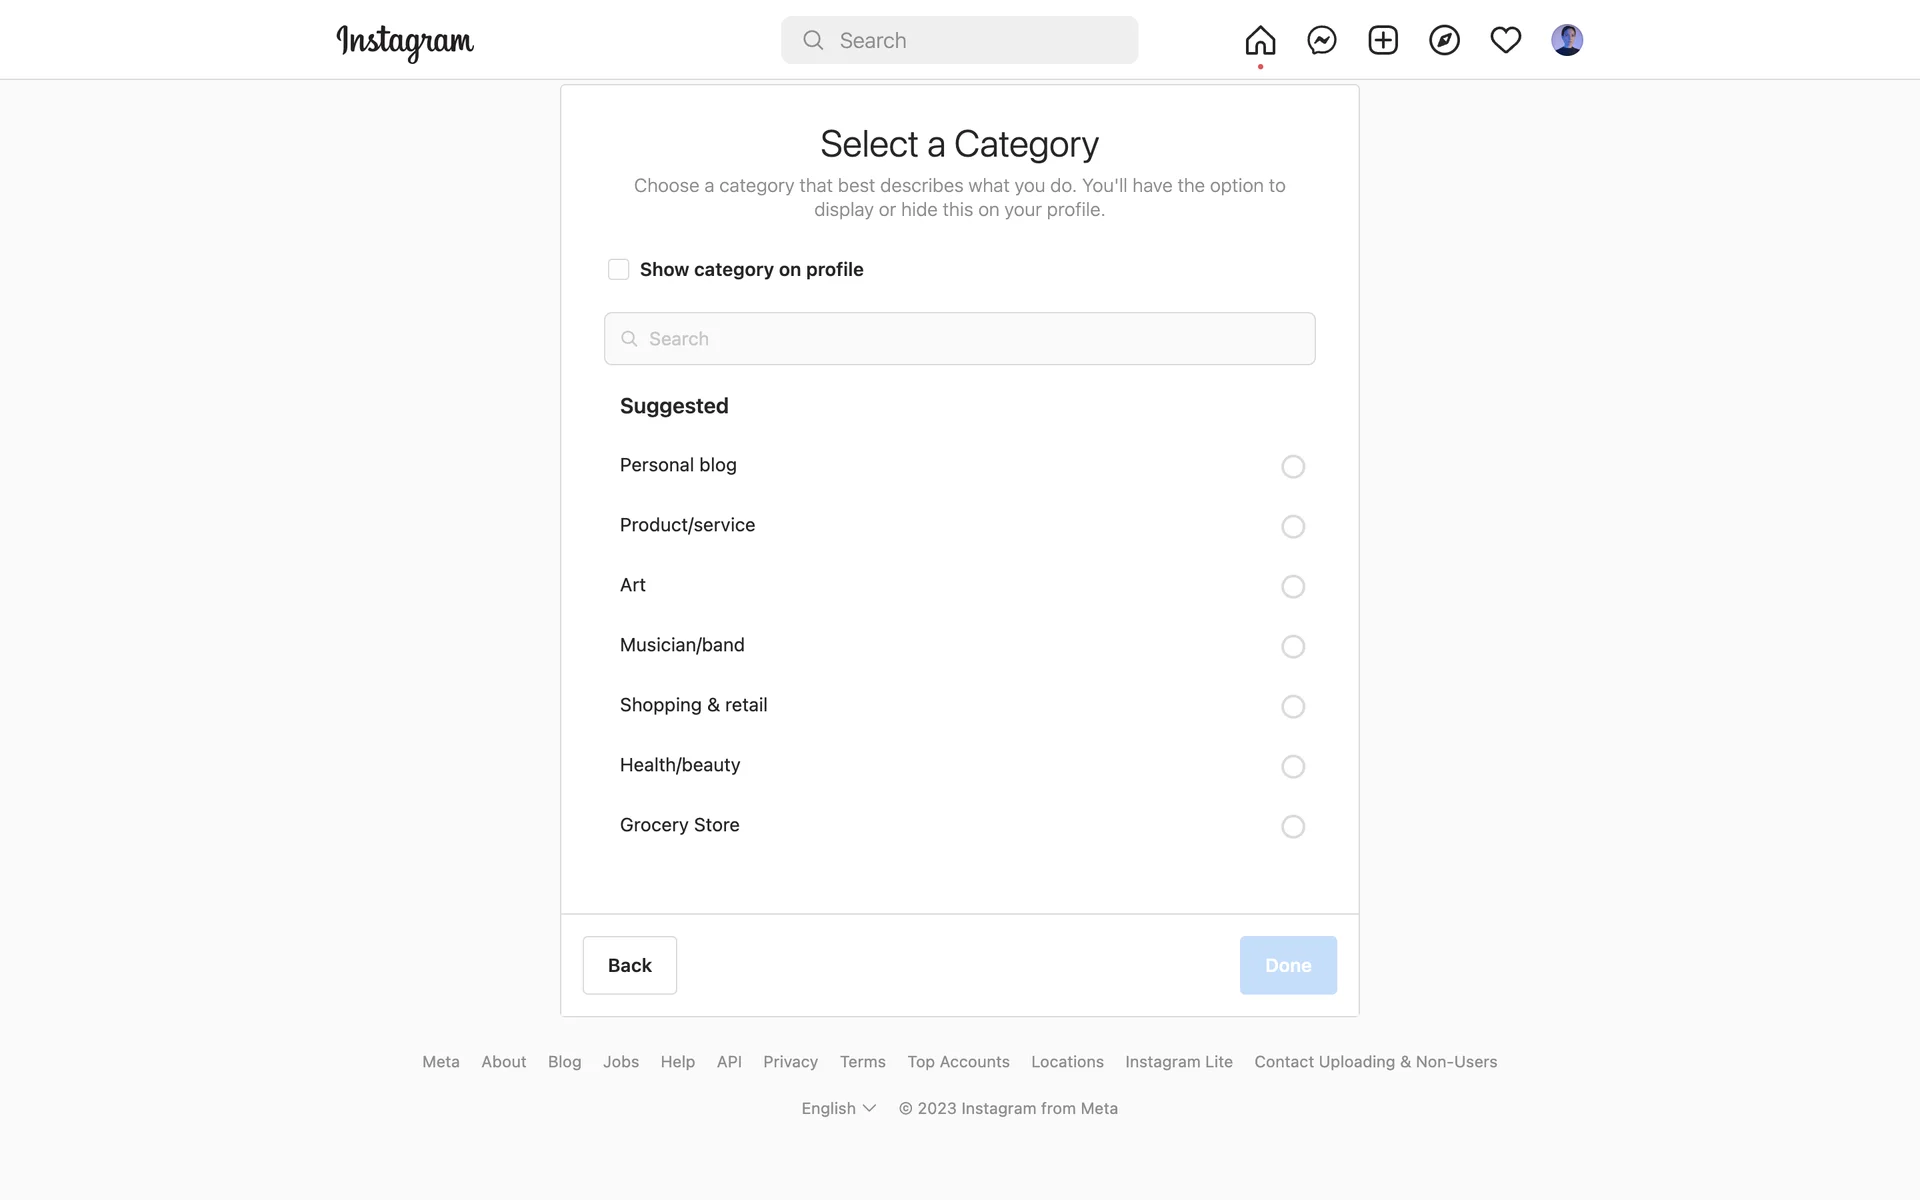Select the Personal blog category
Image resolution: width=1920 pixels, height=1200 pixels.
(x=1292, y=466)
